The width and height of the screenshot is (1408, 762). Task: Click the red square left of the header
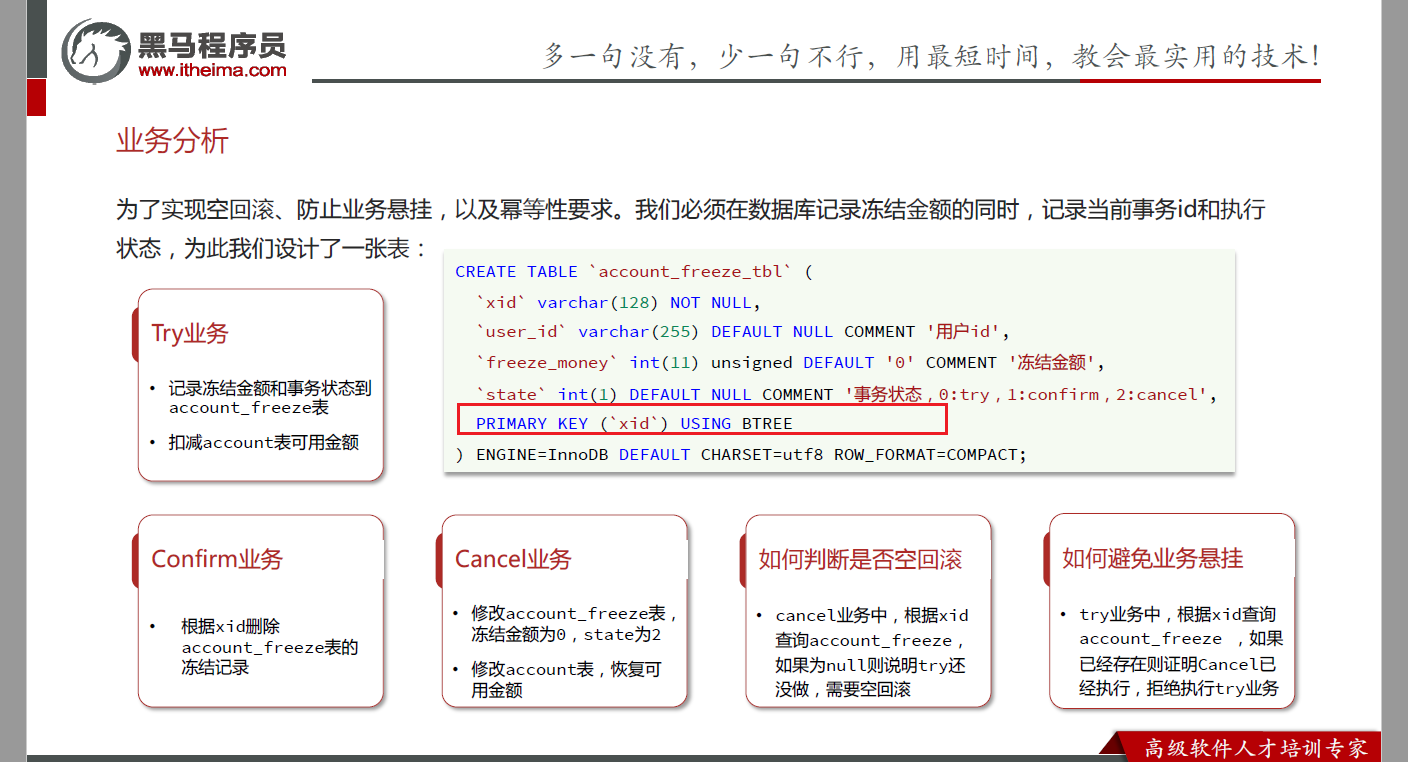pos(36,97)
